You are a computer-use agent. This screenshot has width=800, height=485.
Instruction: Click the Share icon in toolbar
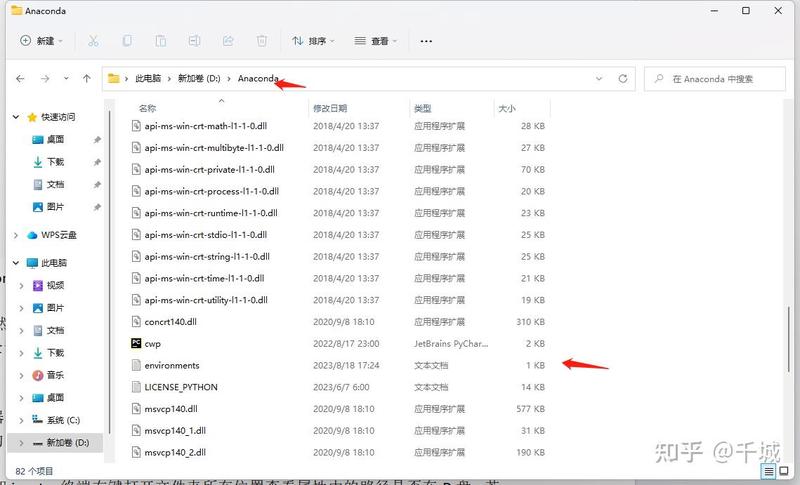[228, 41]
